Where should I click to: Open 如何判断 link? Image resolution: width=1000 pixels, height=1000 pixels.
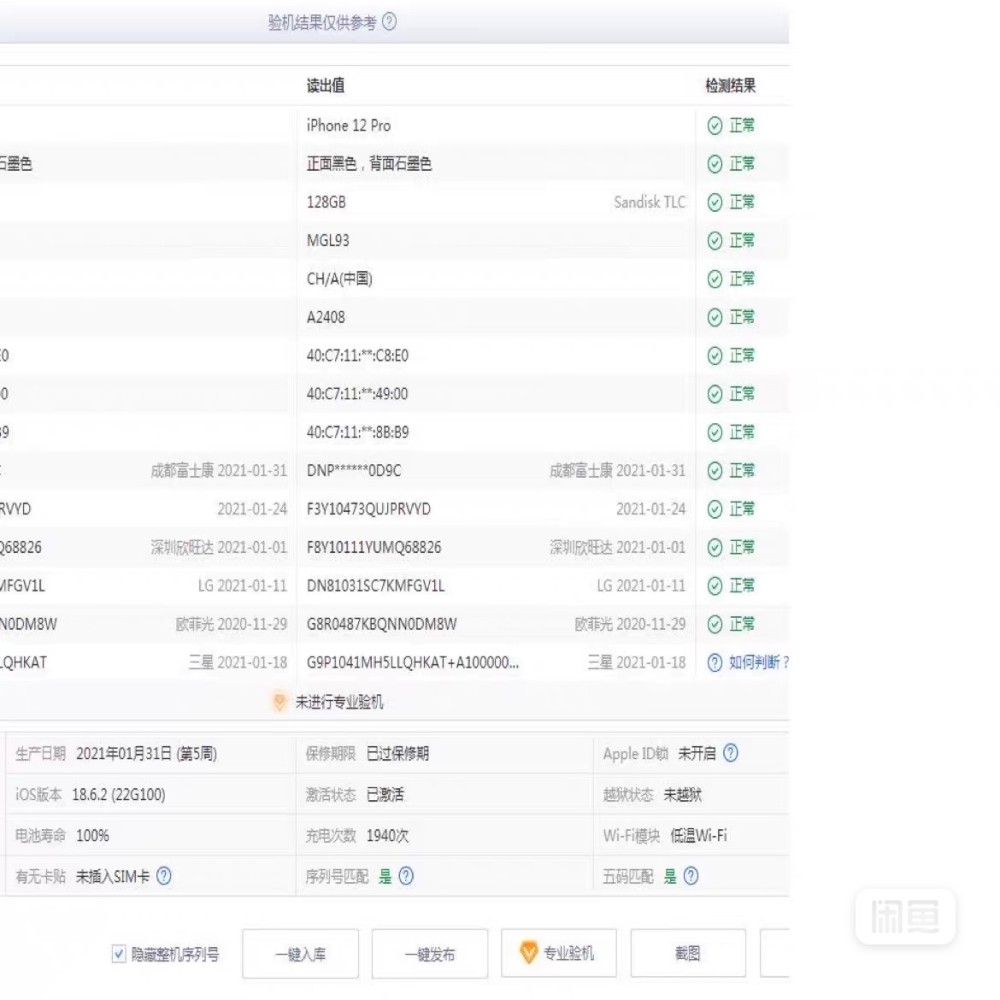pyautogui.click(x=758, y=663)
